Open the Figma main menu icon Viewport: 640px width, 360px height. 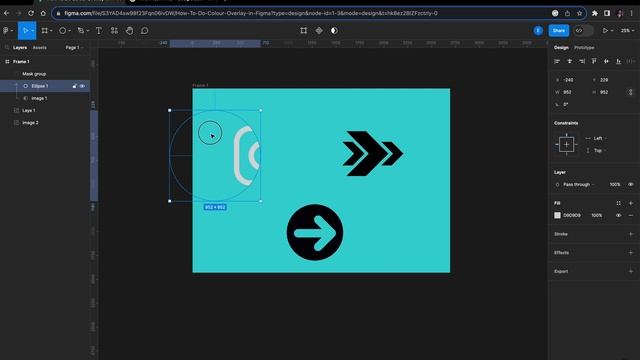coord(6,31)
